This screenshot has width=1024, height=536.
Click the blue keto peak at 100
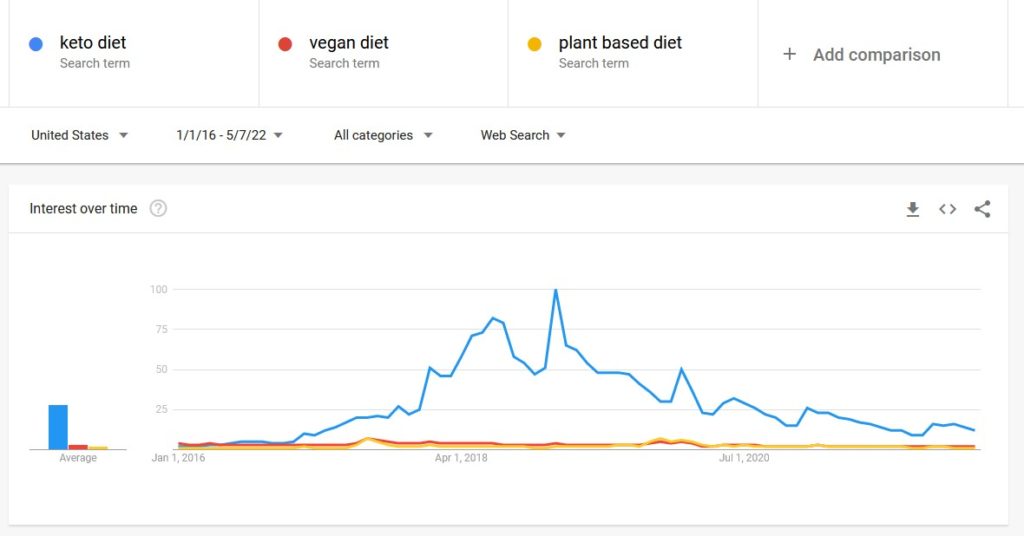coord(556,290)
